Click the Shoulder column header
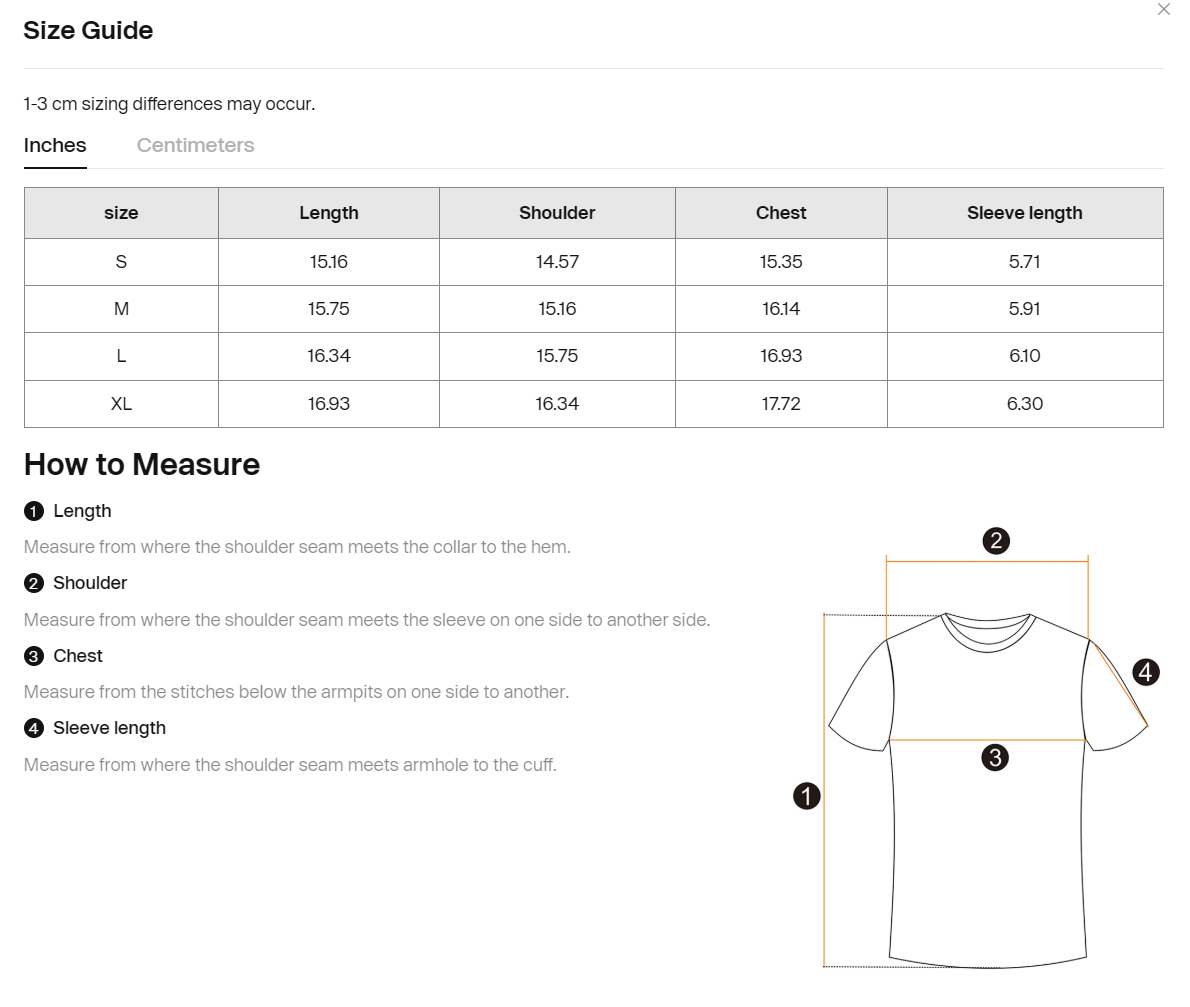Viewport: 1190px width, 1007px height. coord(557,213)
